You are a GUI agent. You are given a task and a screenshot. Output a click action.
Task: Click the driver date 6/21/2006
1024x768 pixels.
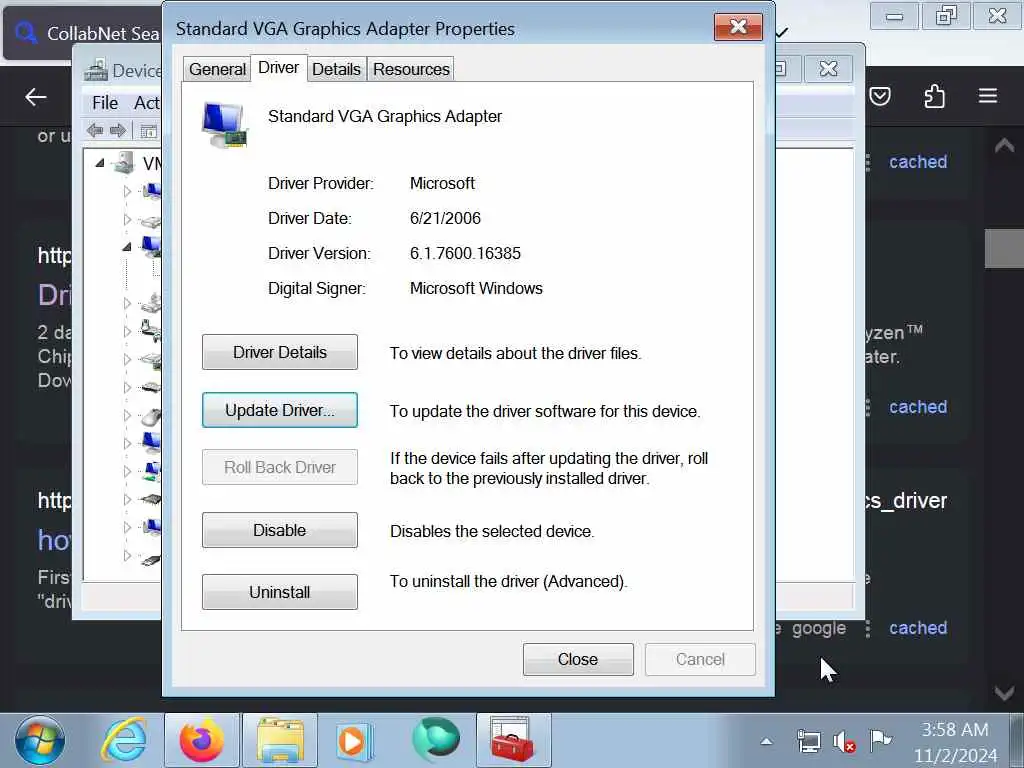(445, 218)
